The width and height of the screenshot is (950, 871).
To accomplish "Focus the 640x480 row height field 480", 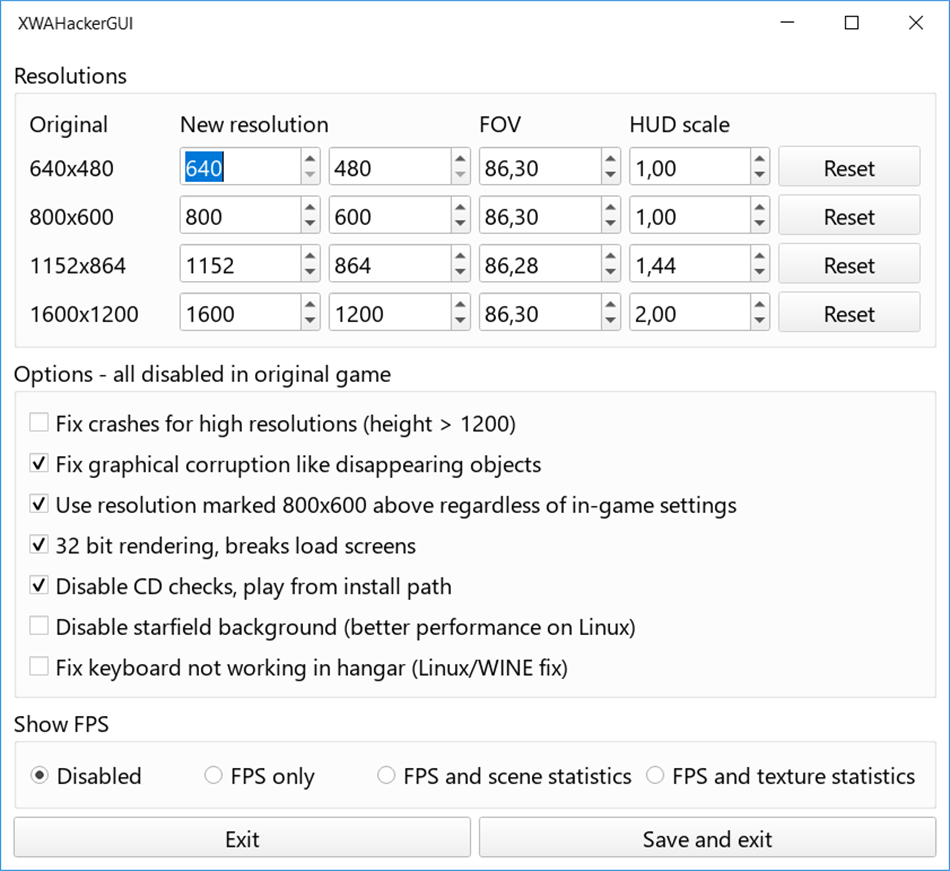I will click(391, 167).
